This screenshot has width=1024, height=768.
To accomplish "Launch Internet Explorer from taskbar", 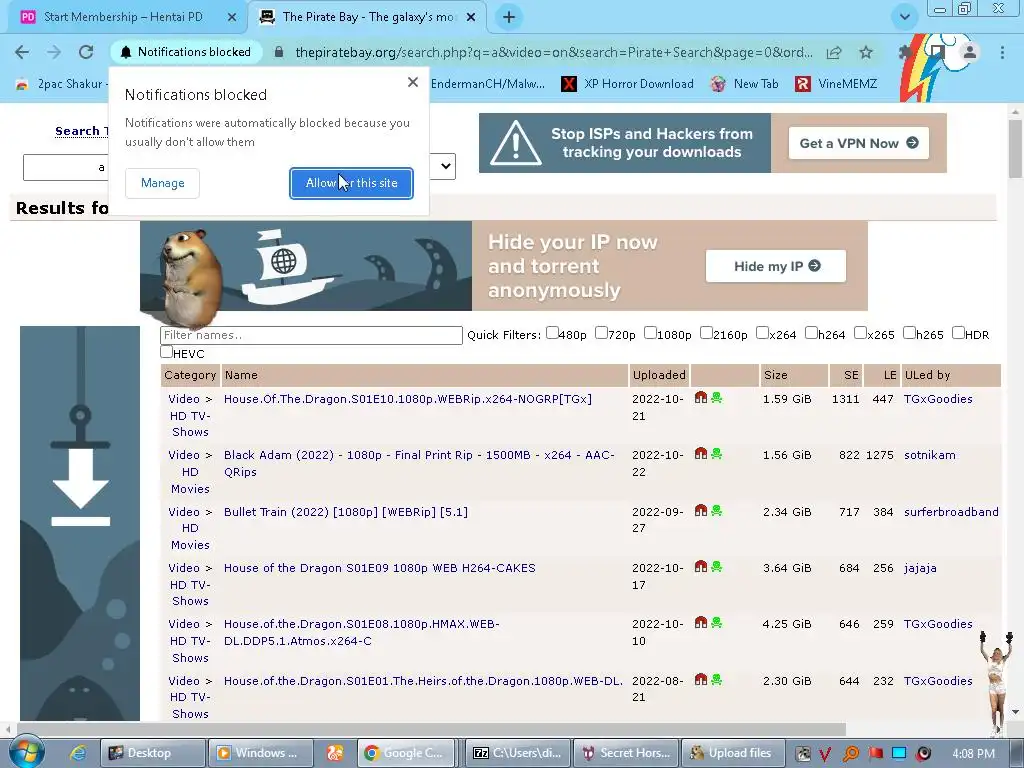I will click(78, 753).
